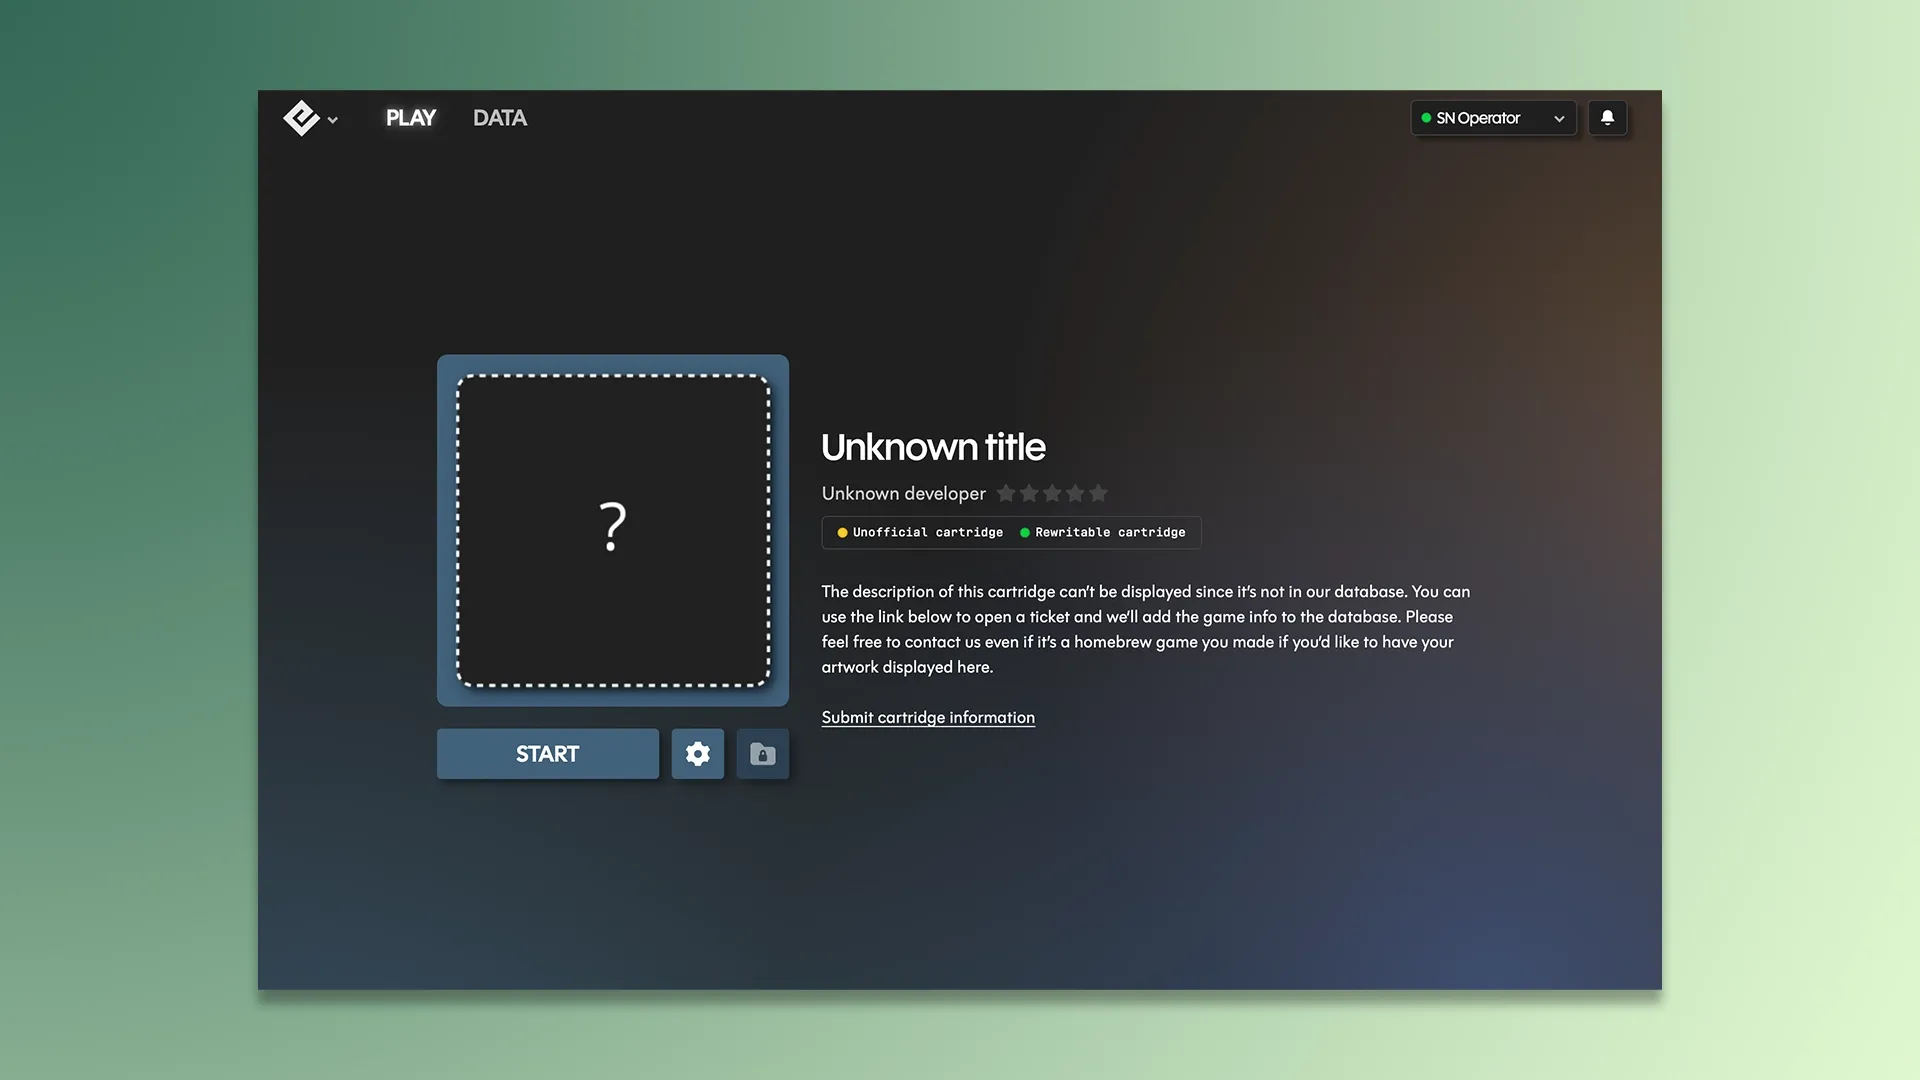Open the SN Operator device dropdown

pyautogui.click(x=1493, y=118)
